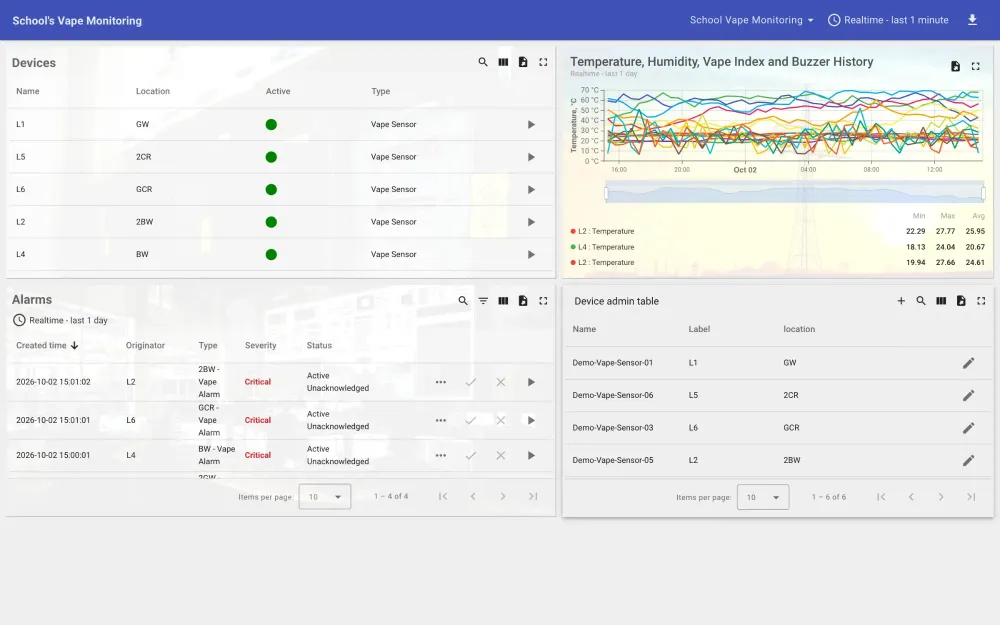The width and height of the screenshot is (1000, 625).
Task: Show columns selector in Alarms panel
Action: tap(503, 300)
